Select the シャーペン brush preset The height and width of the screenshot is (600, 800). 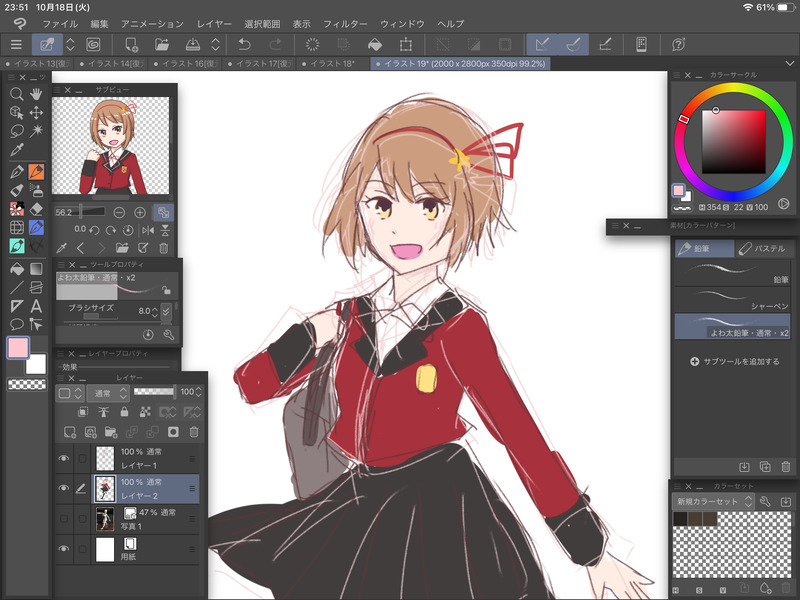[x=732, y=300]
